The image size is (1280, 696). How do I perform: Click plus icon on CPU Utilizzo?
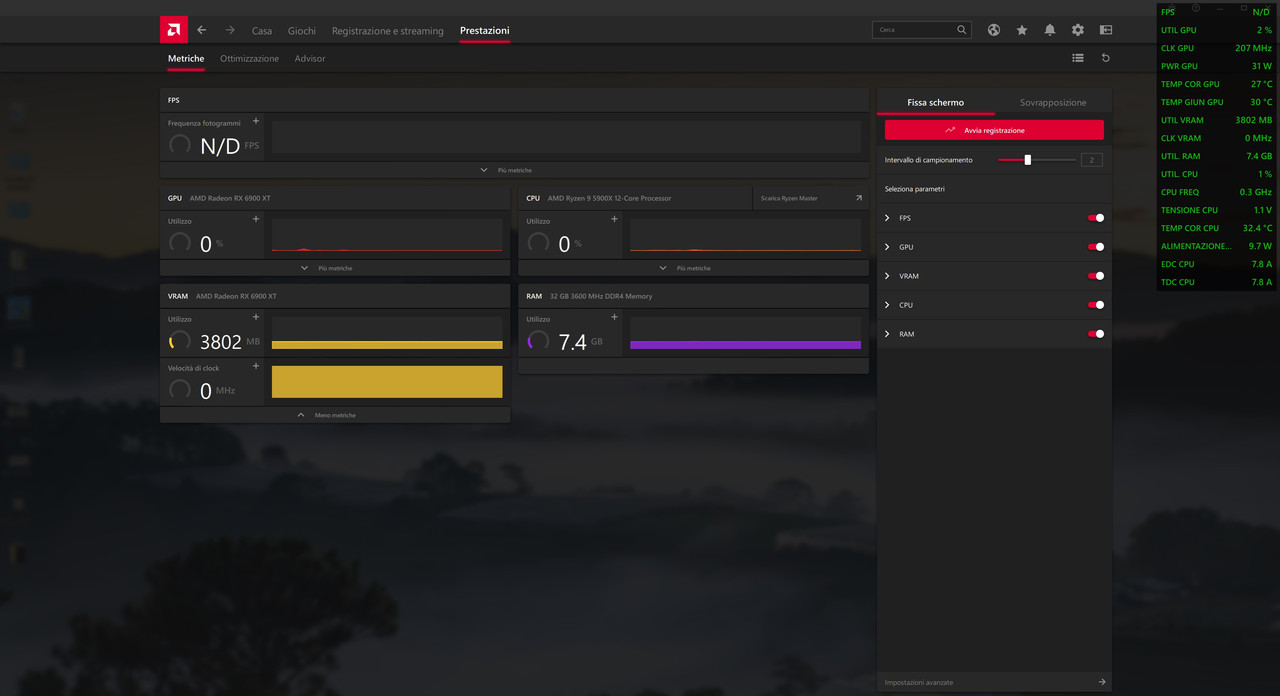pos(614,219)
